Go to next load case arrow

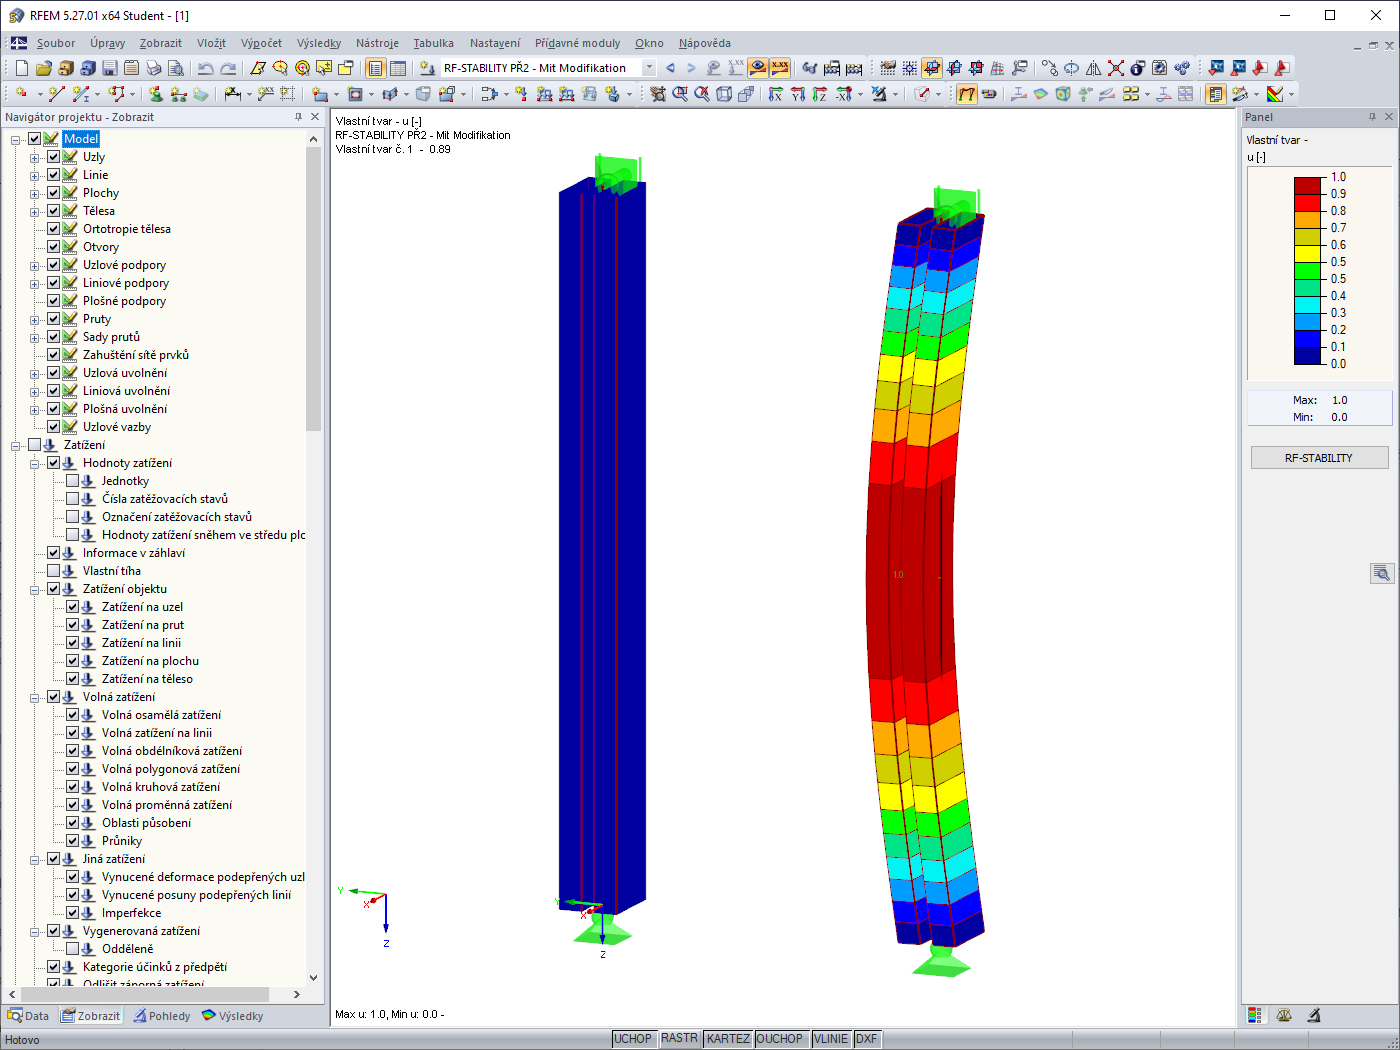691,68
